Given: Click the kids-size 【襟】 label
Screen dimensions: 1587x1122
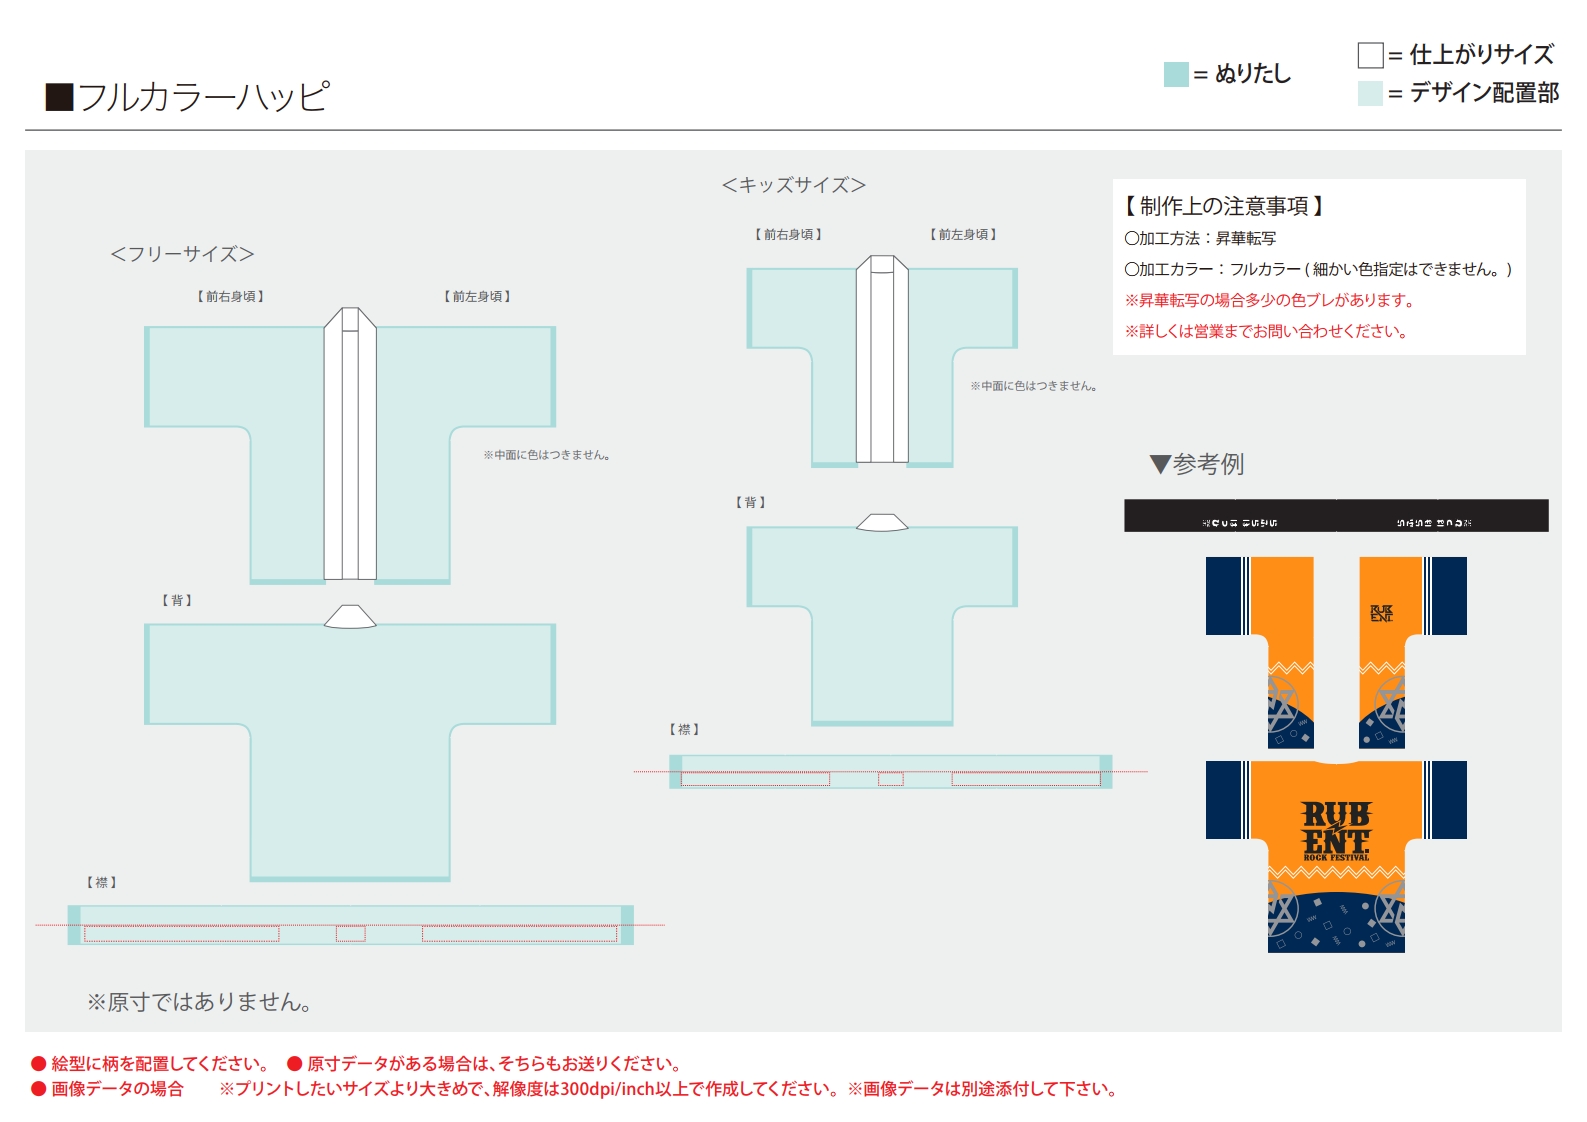Looking at the screenshot, I should pos(684,729).
